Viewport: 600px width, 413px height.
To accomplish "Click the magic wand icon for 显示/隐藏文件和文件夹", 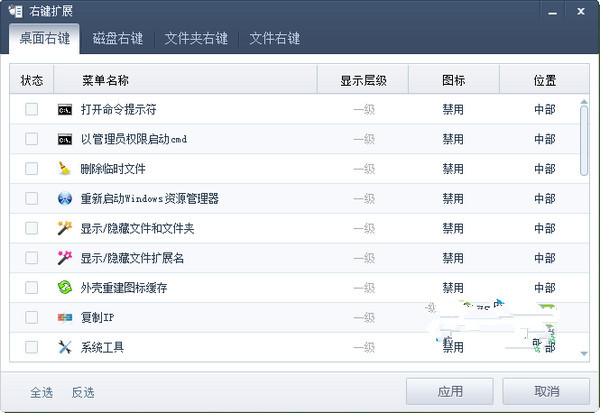I will pos(65,228).
